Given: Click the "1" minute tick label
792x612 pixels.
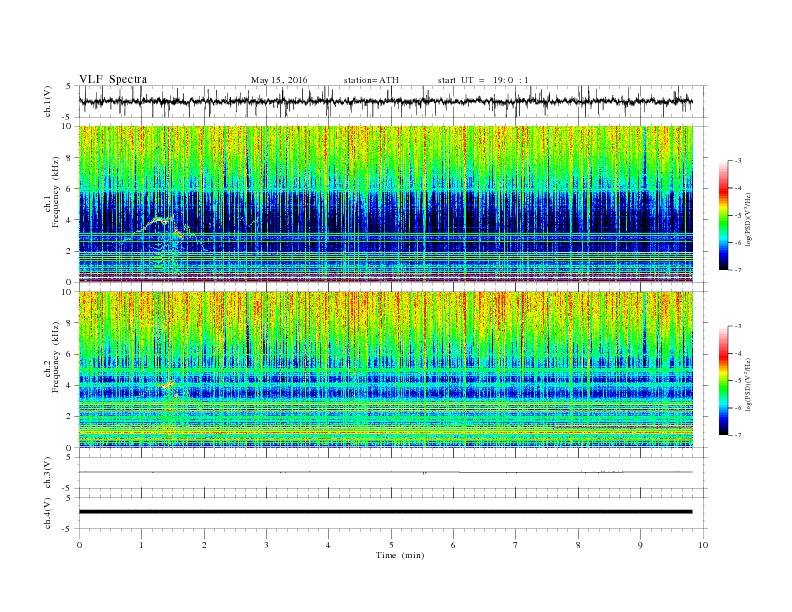Looking at the screenshot, I should pyautogui.click(x=141, y=545).
